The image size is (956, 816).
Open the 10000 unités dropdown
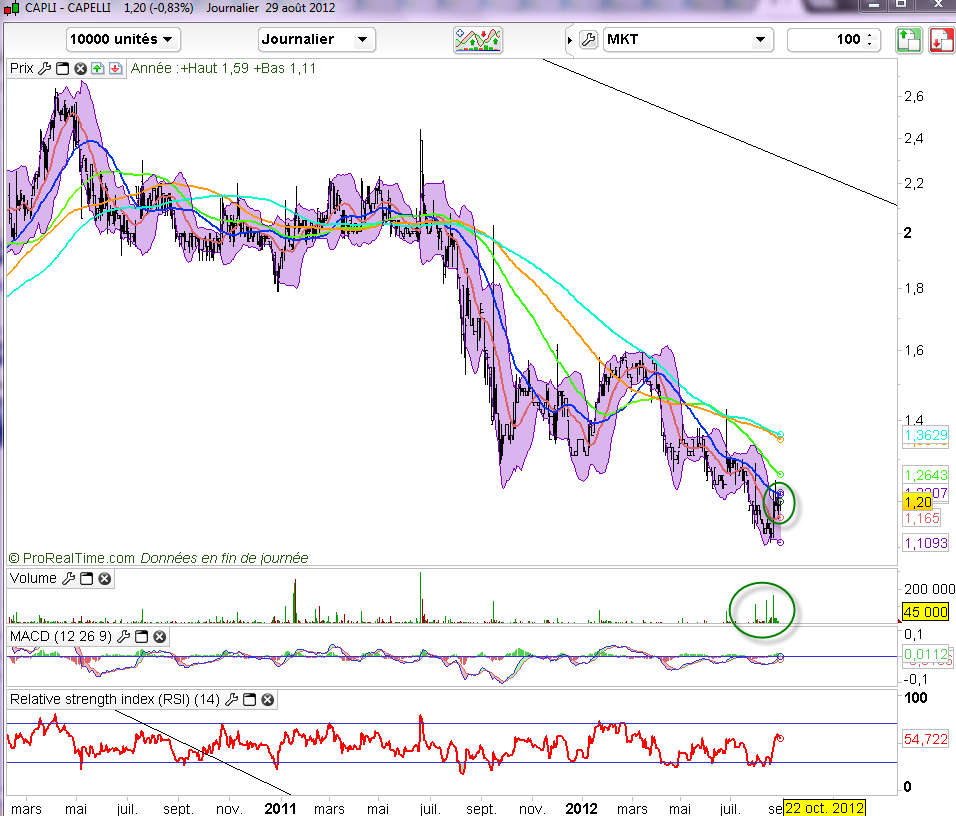tap(123, 40)
